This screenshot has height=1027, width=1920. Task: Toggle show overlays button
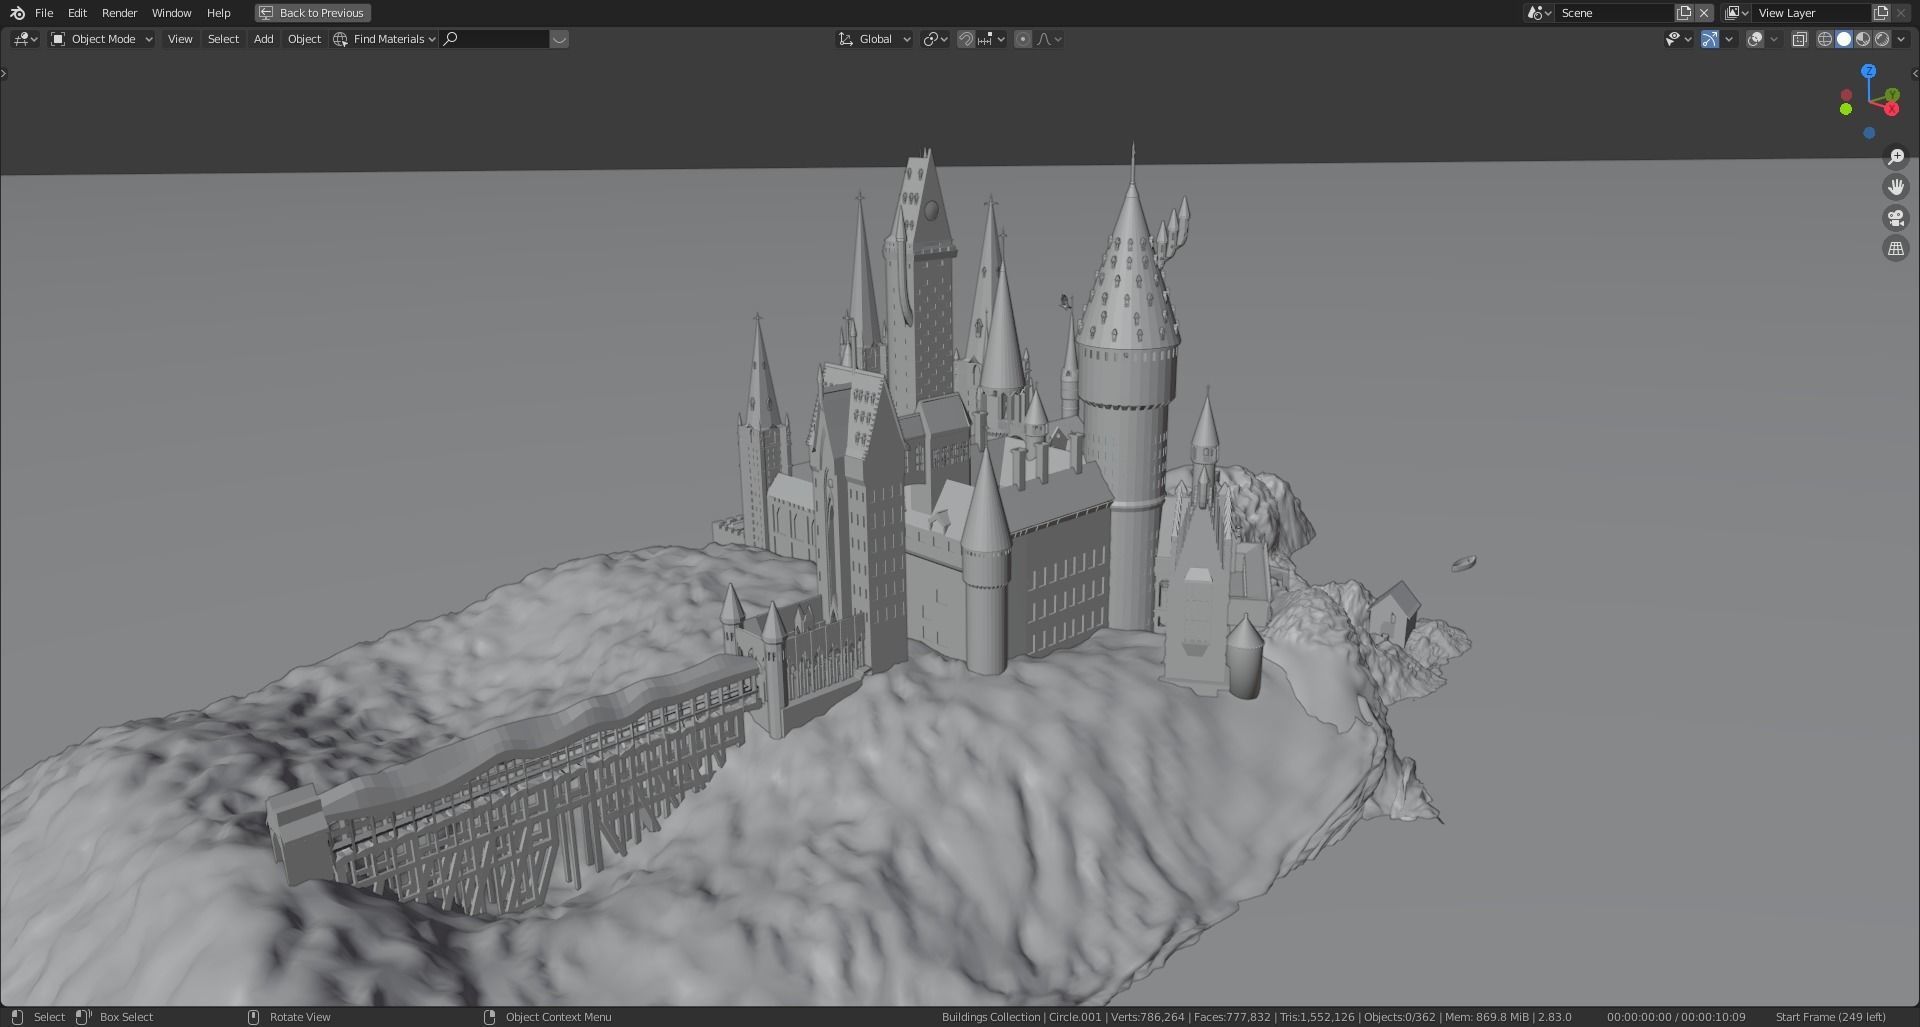tap(1755, 39)
